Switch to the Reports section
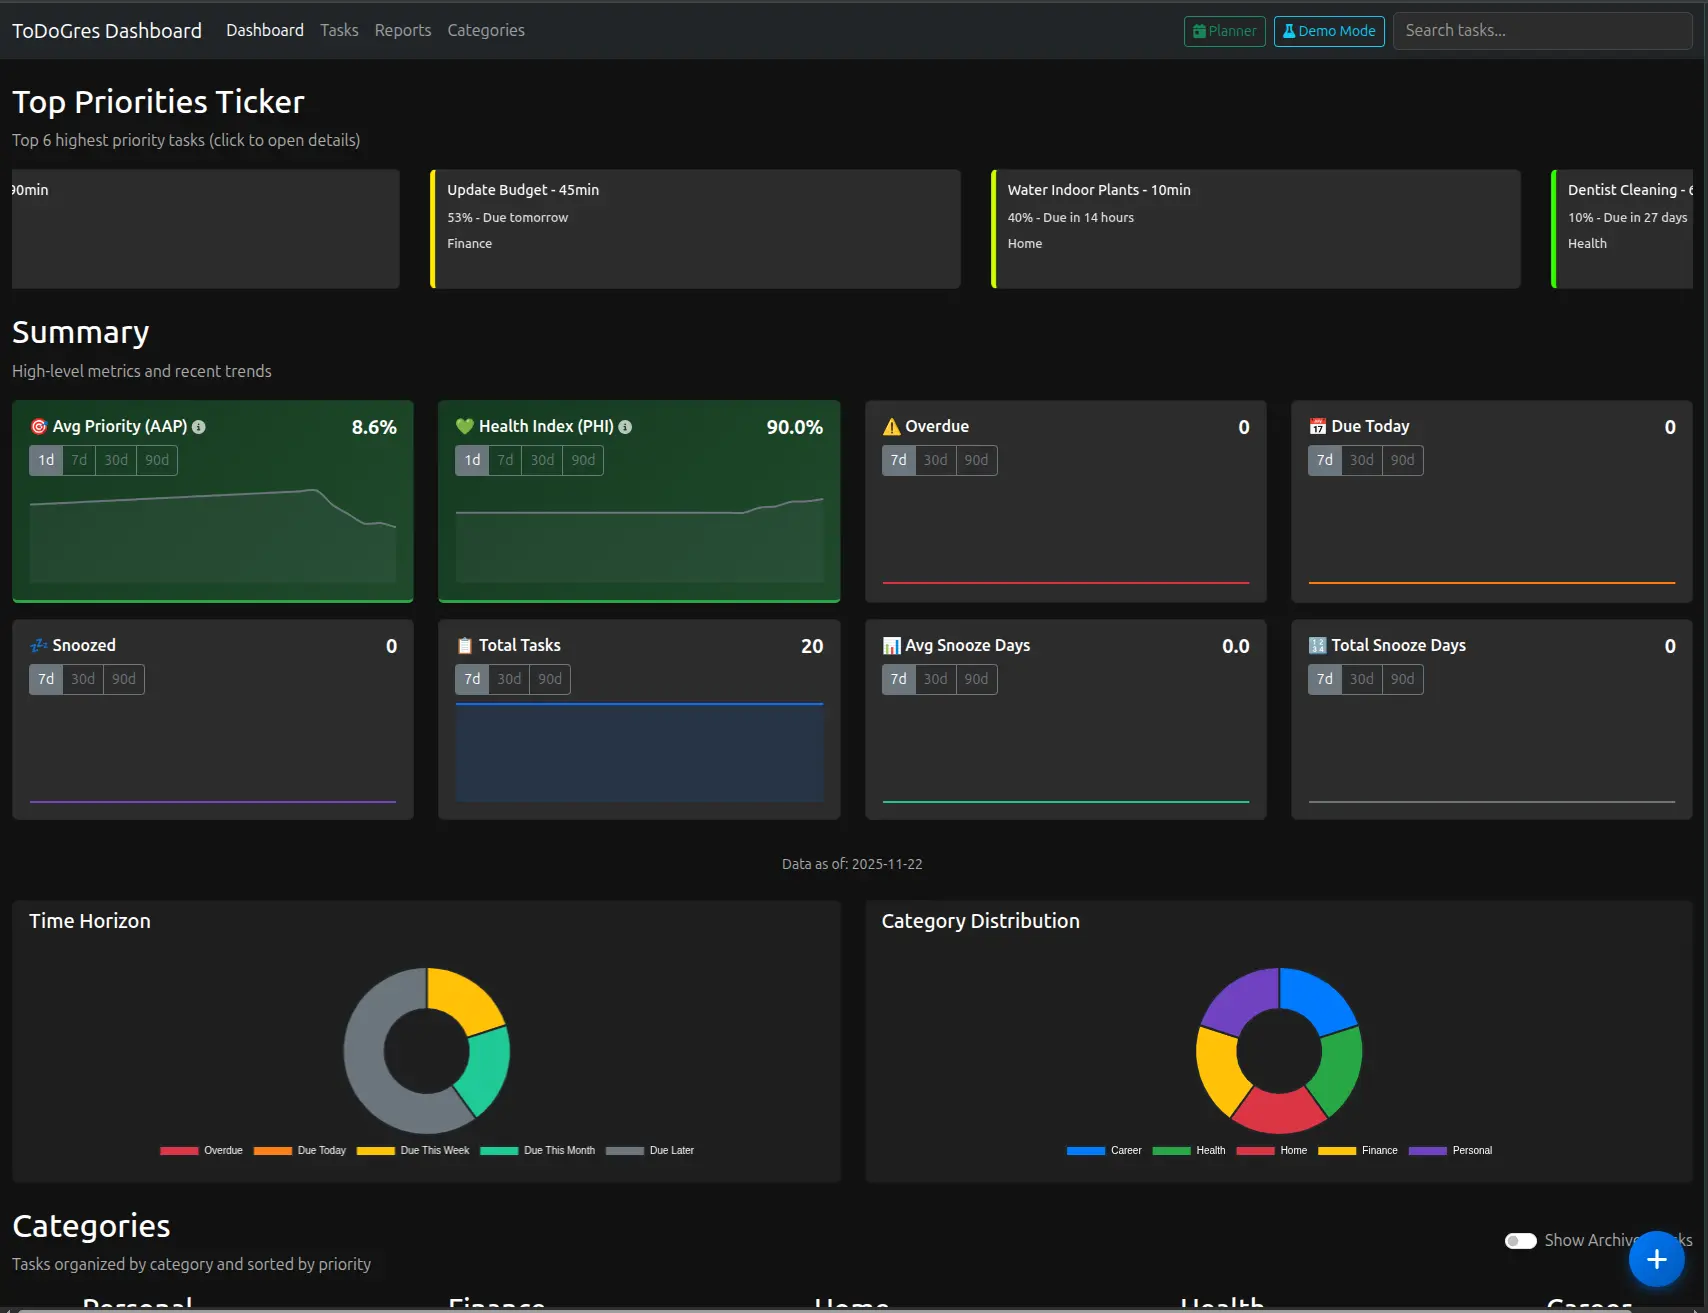1708x1313 pixels. click(x=403, y=30)
